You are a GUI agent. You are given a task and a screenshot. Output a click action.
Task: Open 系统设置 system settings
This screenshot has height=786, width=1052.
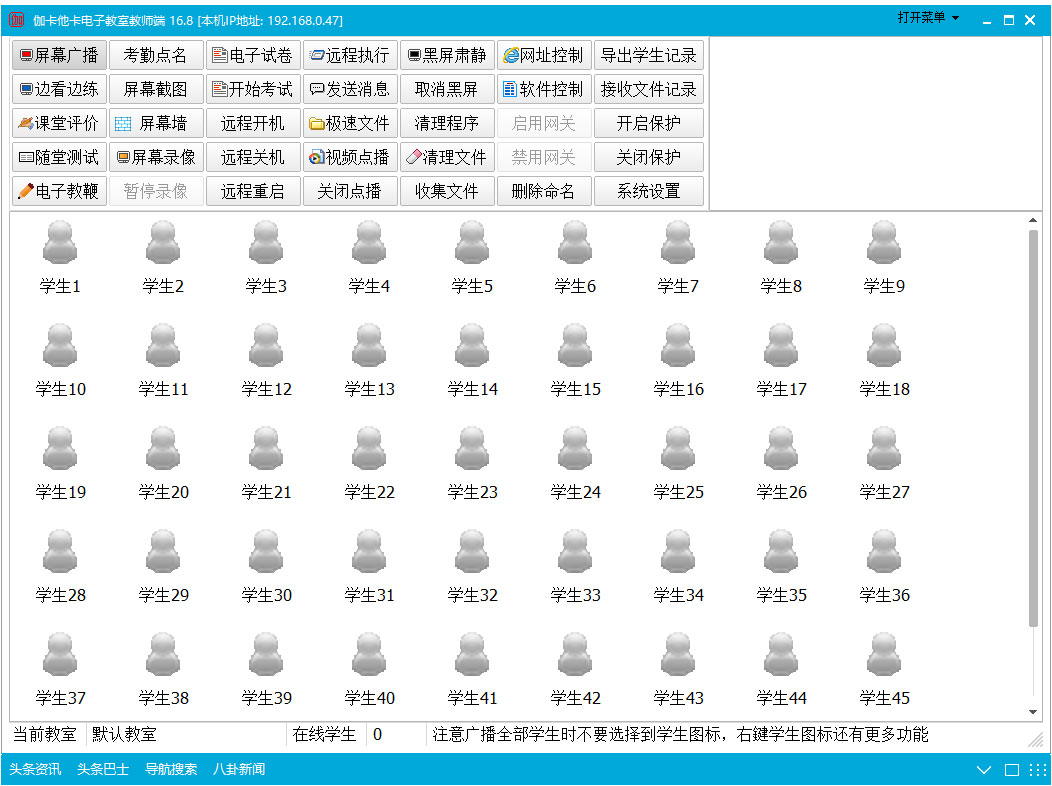[647, 190]
